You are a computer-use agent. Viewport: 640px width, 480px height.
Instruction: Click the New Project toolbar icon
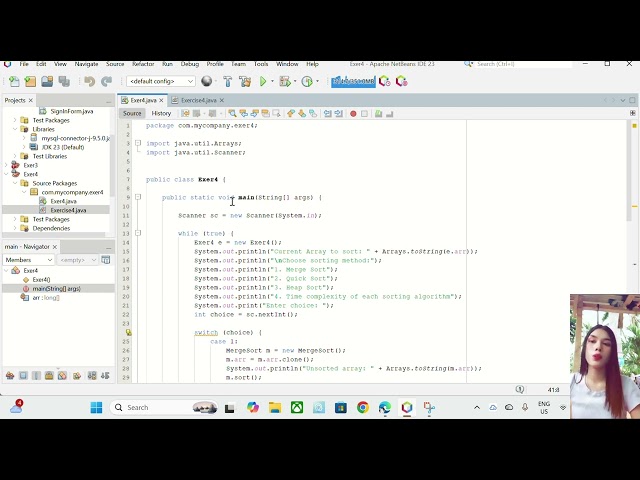[x=30, y=81]
